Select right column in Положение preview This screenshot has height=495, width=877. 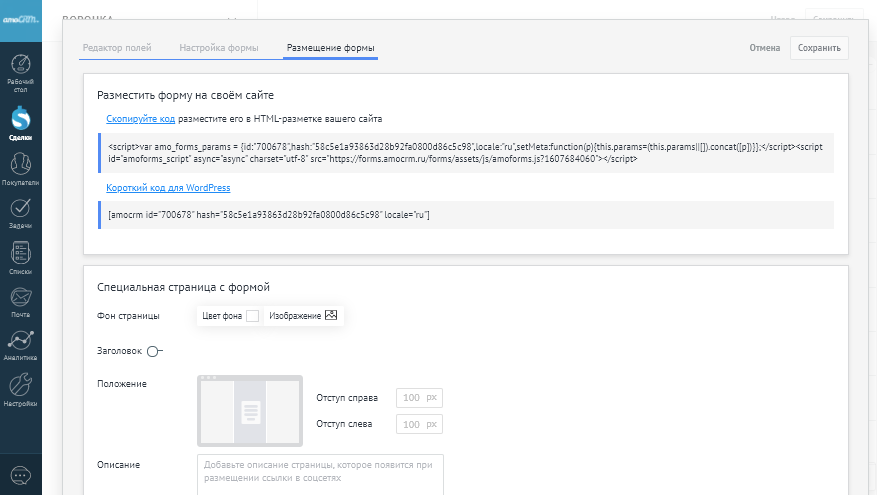[282, 412]
